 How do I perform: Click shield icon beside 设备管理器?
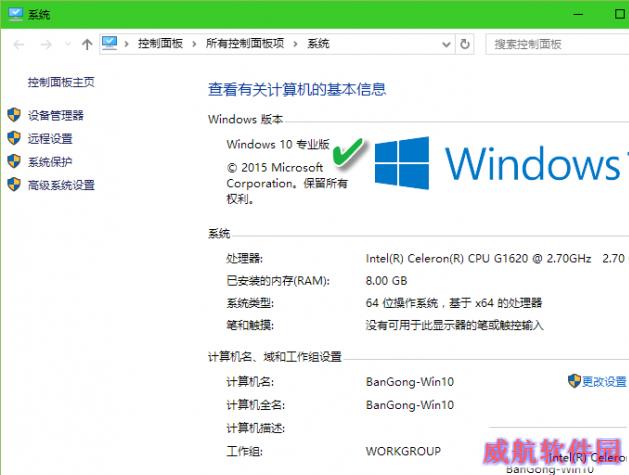click(14, 115)
